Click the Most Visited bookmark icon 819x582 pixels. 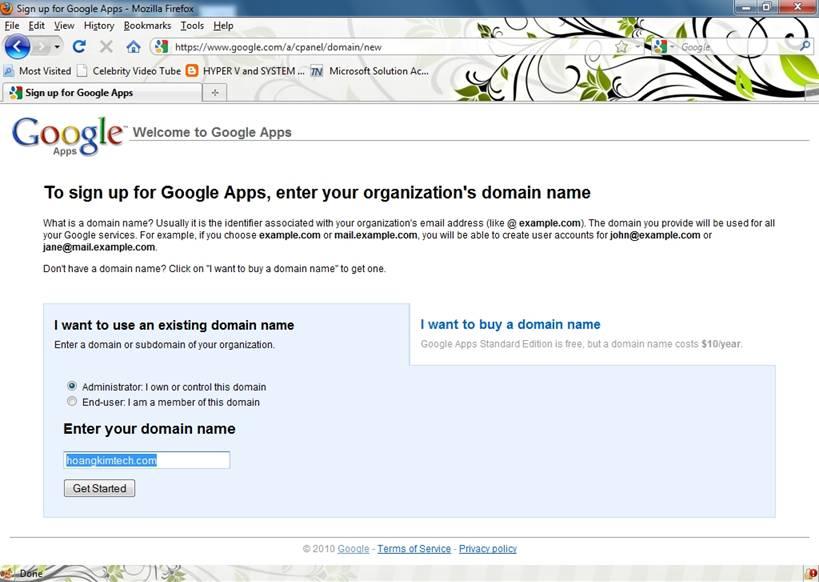point(9,71)
